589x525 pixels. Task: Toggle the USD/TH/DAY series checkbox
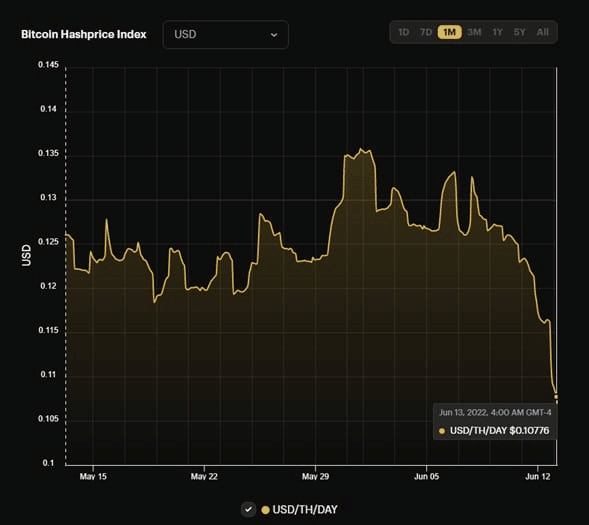coord(248,510)
